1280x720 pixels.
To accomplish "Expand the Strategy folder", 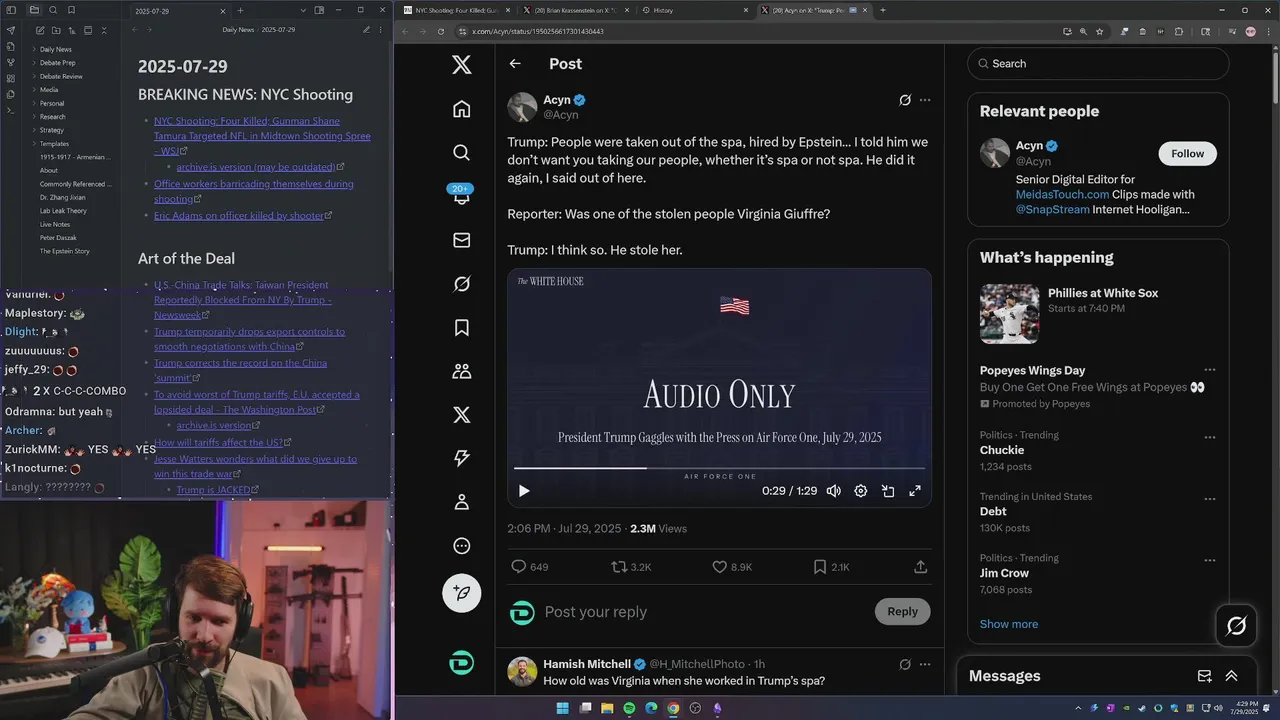I will [x=34, y=130].
